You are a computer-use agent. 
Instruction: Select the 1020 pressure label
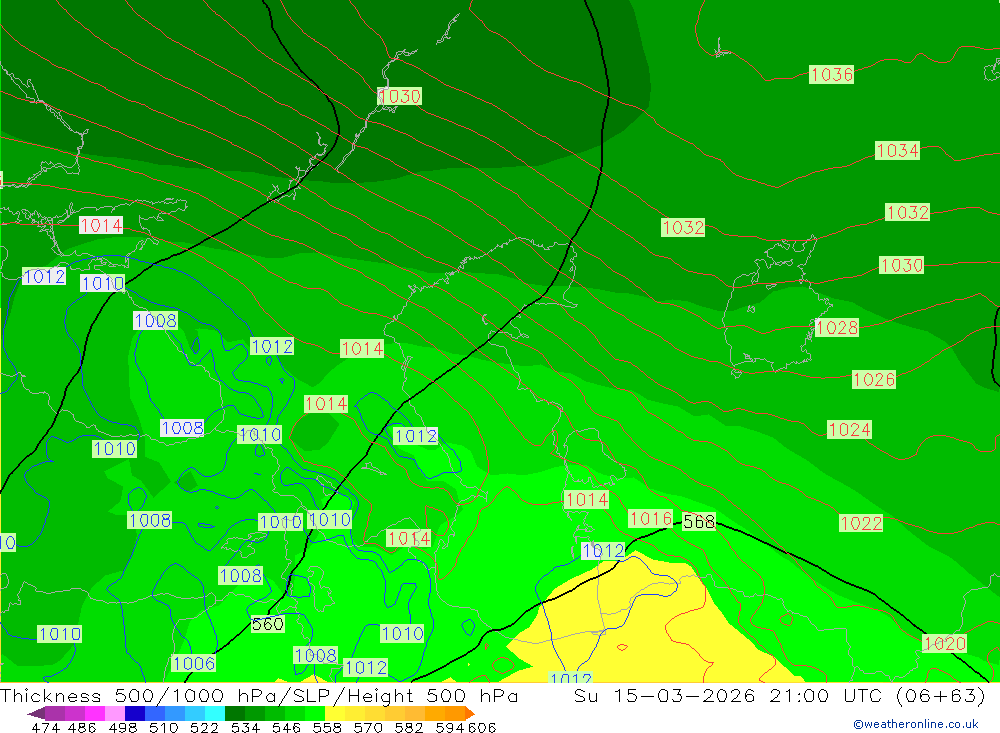[945, 643]
